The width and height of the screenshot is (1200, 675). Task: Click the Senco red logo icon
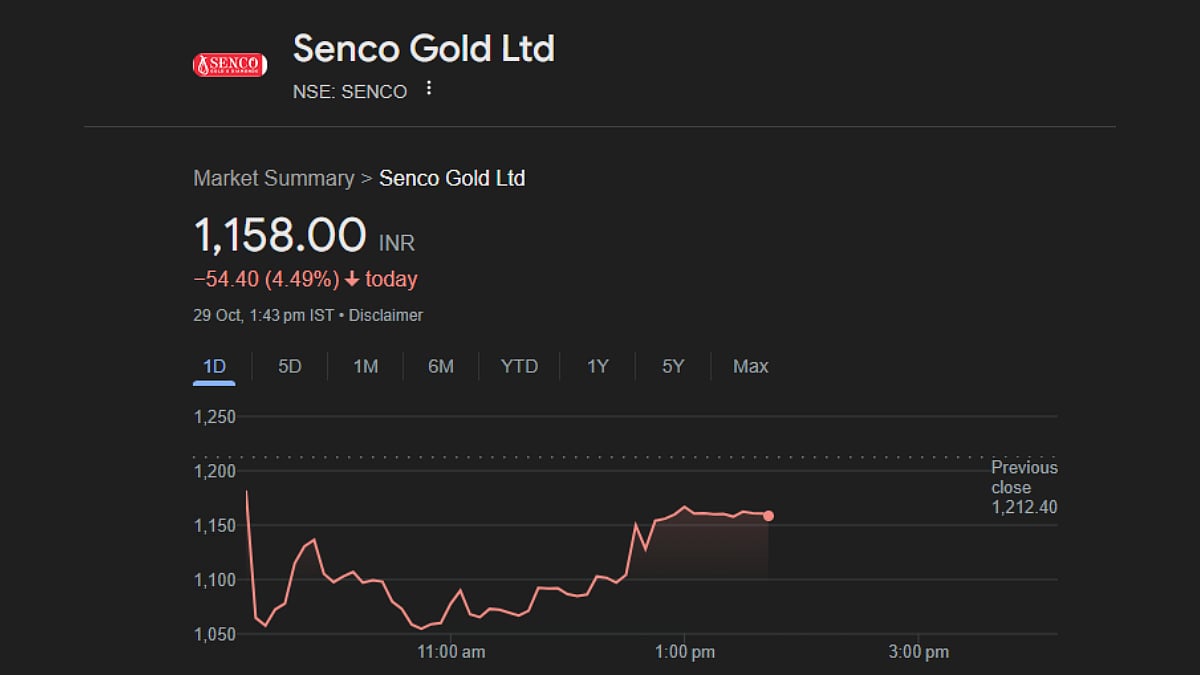point(229,65)
